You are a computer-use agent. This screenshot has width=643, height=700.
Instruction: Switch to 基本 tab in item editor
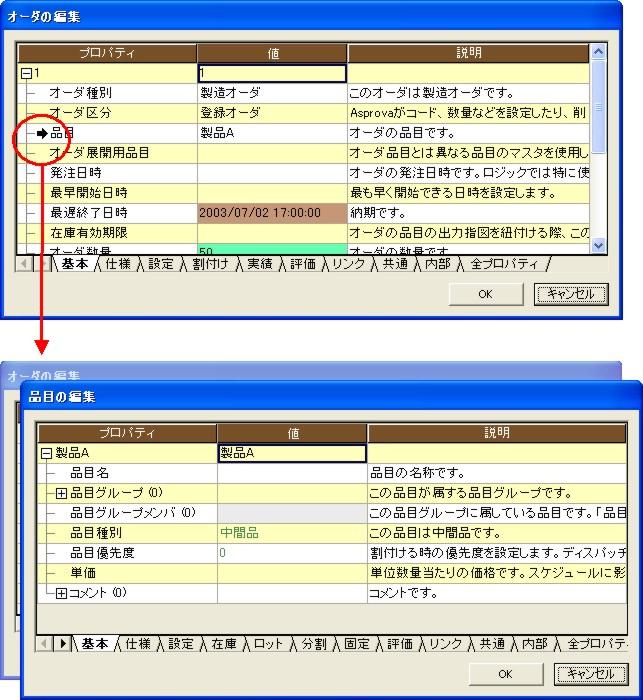[95, 644]
